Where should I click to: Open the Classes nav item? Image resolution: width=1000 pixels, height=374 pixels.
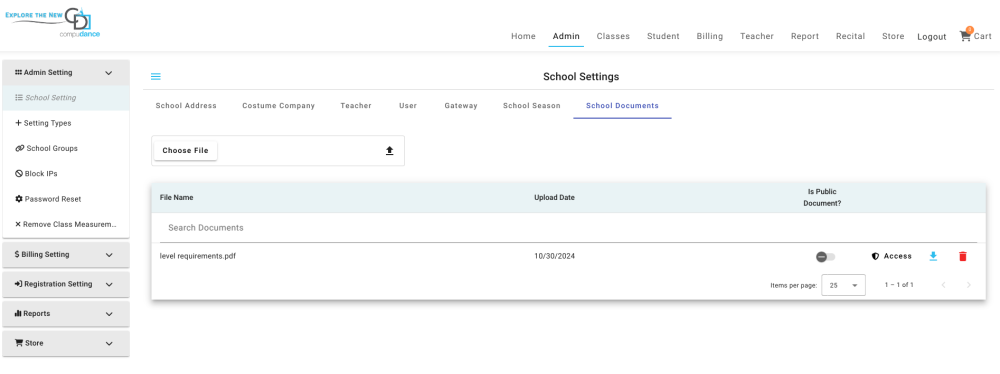pos(613,36)
